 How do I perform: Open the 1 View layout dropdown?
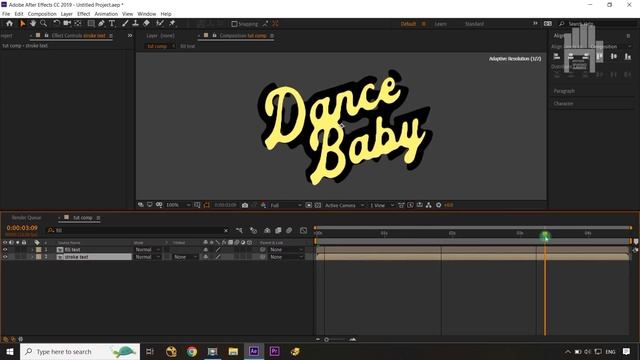(382, 205)
